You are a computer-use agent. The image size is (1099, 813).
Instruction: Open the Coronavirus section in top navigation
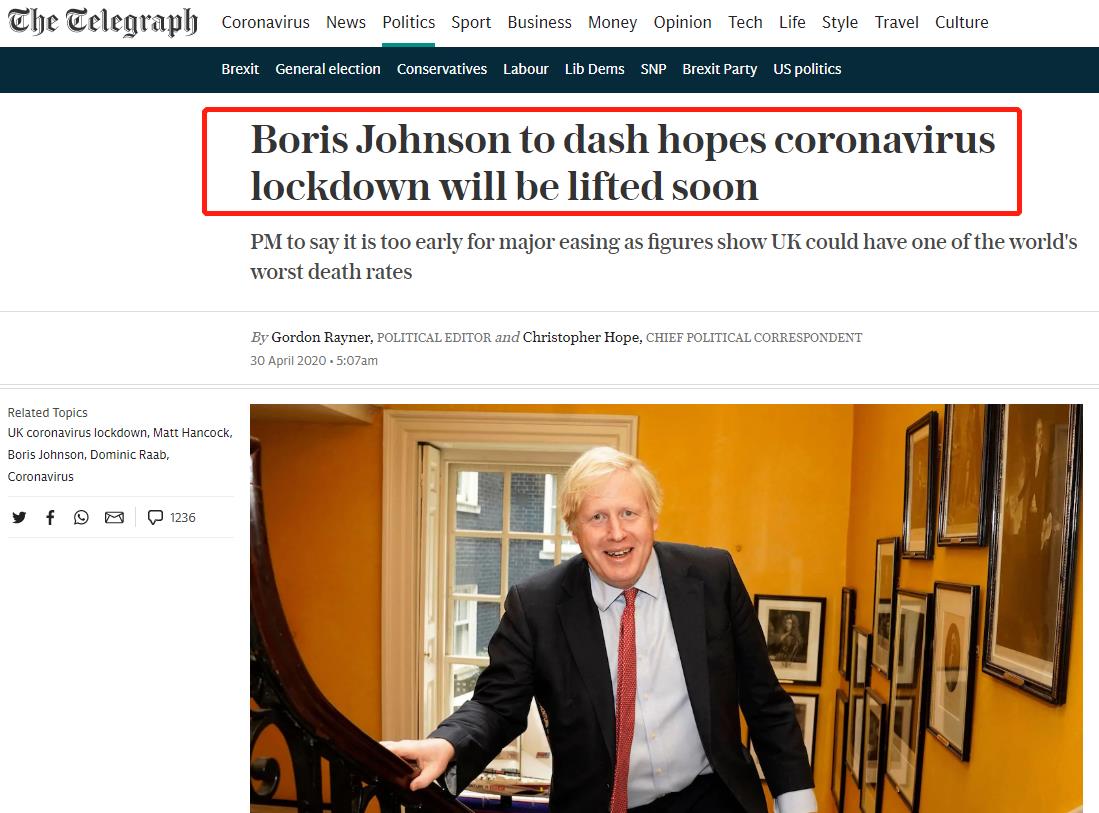266,22
